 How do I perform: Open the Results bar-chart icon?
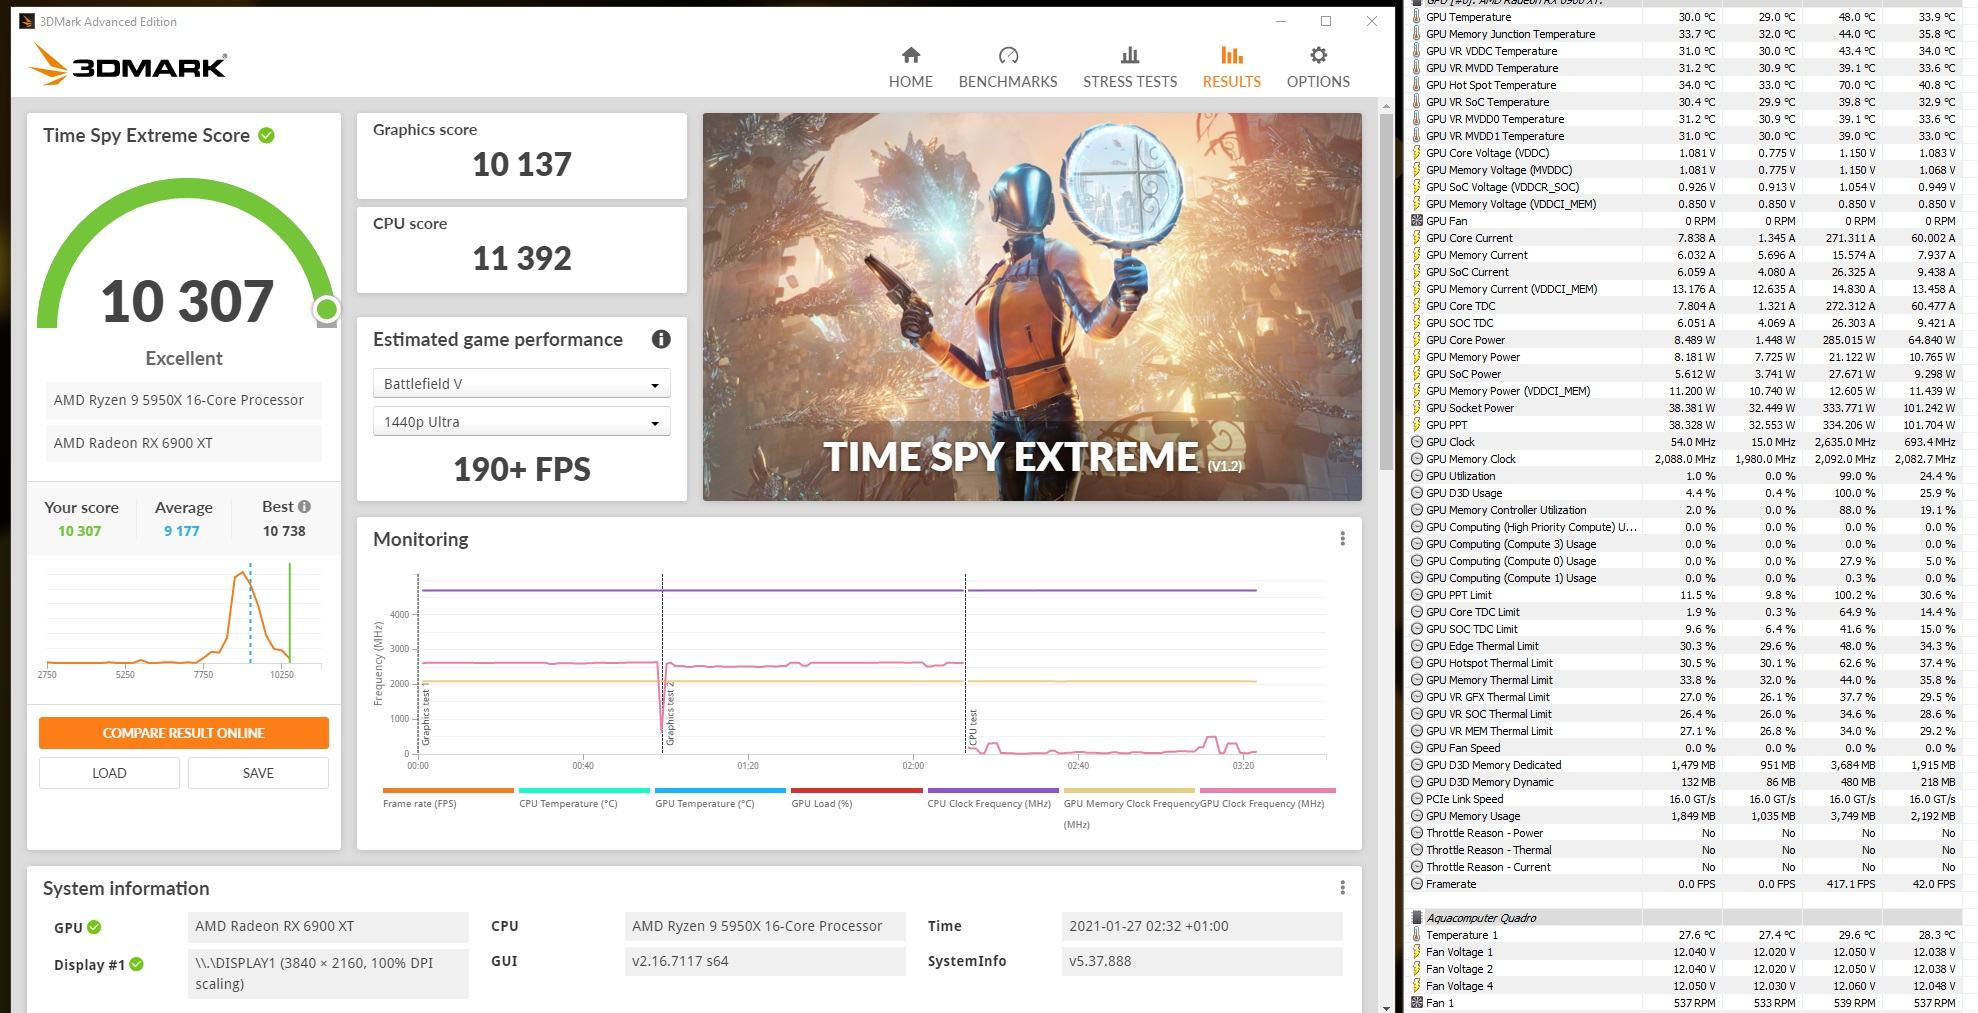[x=1232, y=55]
